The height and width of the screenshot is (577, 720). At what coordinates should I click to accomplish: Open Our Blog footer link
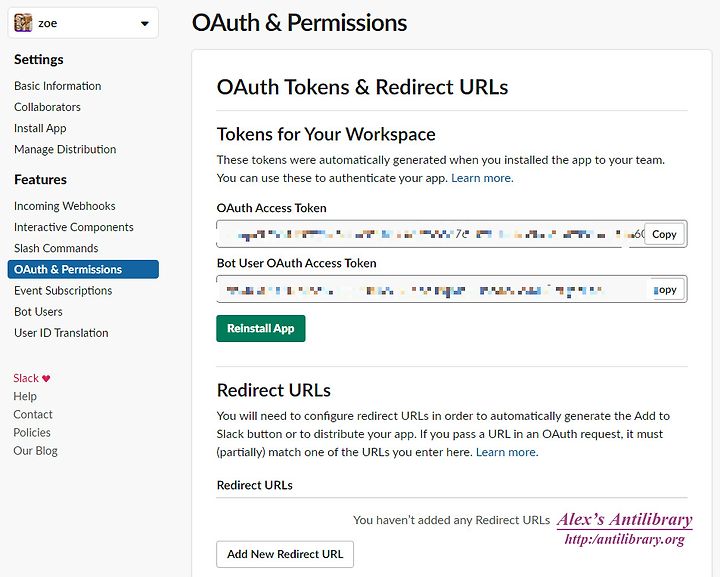(35, 451)
